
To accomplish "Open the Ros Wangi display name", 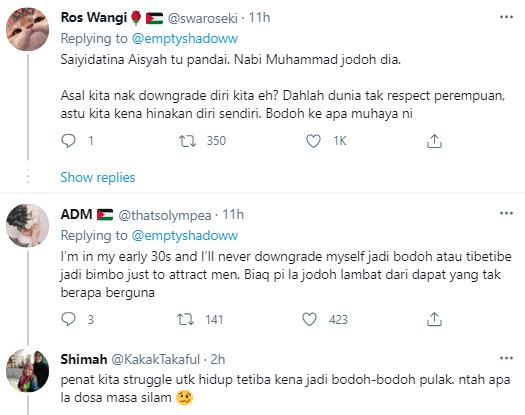I will 94,17.
